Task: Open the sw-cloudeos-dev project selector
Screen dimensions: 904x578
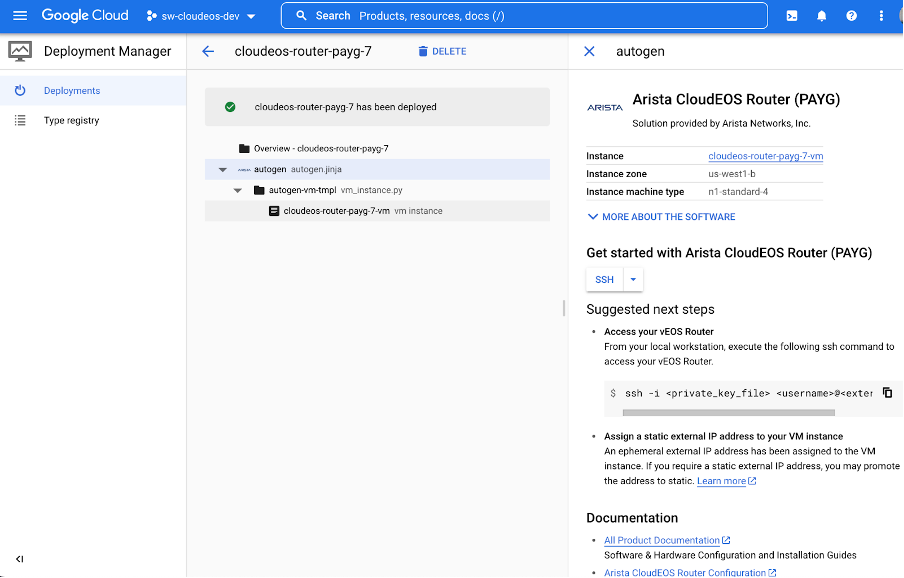Action: [201, 16]
